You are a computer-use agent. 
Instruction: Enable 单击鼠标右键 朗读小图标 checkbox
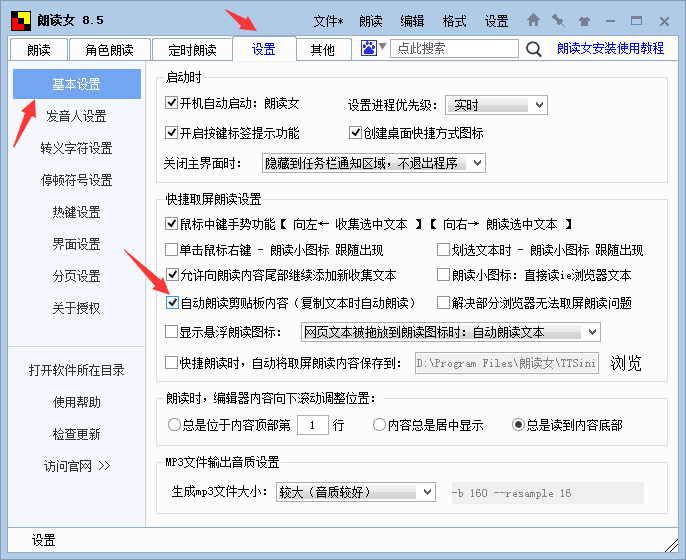click(171, 250)
